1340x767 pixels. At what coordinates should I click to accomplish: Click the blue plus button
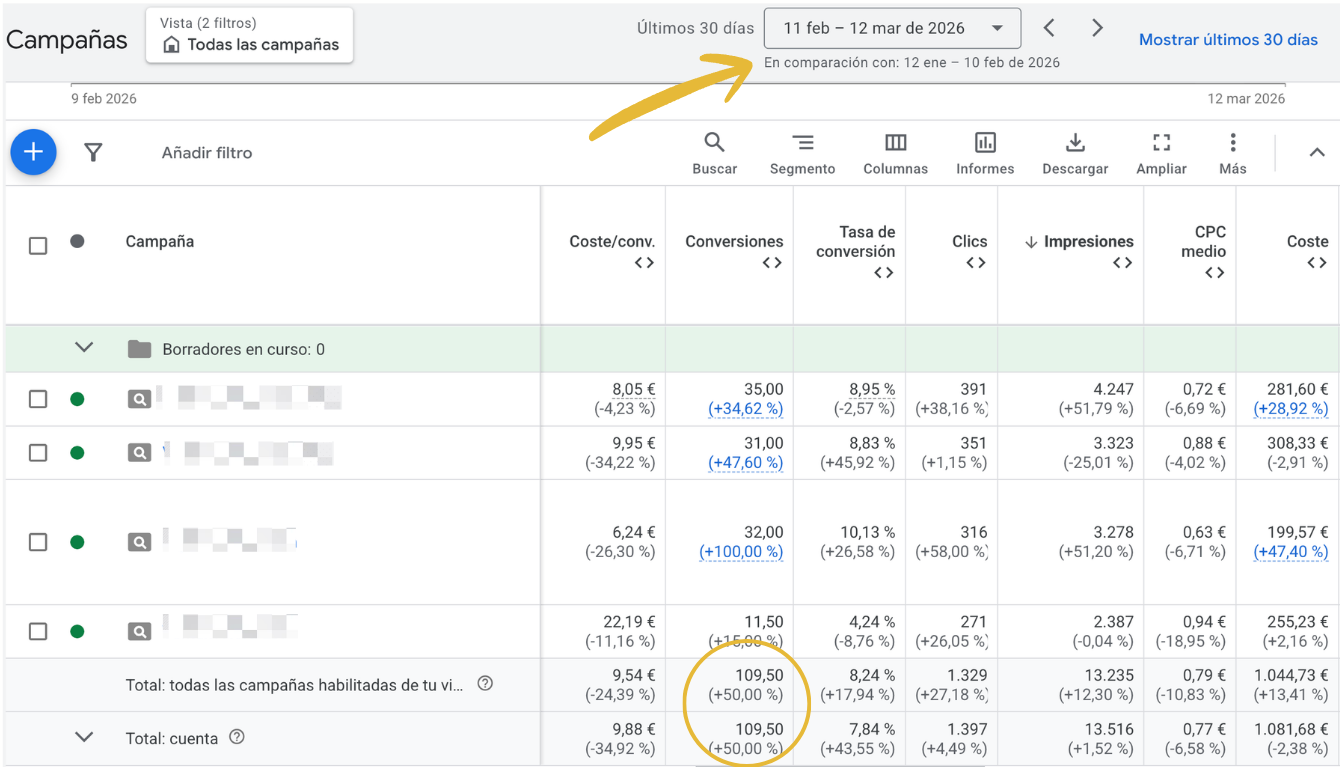(33, 152)
